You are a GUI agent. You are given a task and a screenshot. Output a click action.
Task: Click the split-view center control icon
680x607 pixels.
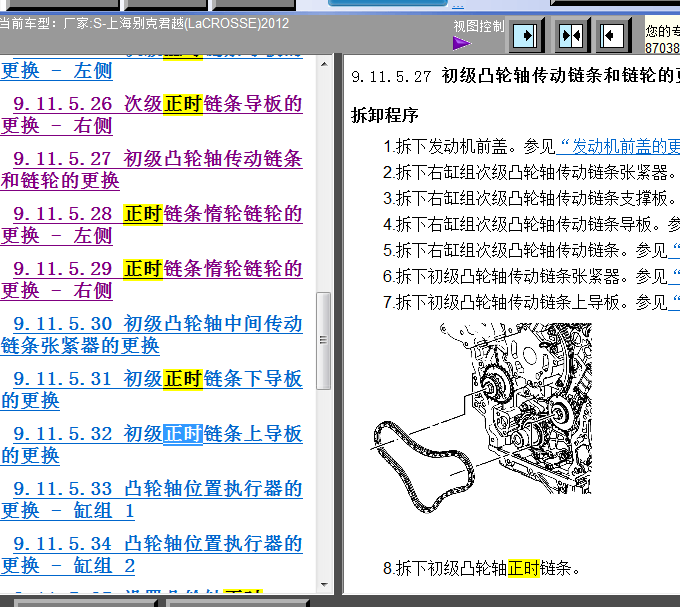571,36
